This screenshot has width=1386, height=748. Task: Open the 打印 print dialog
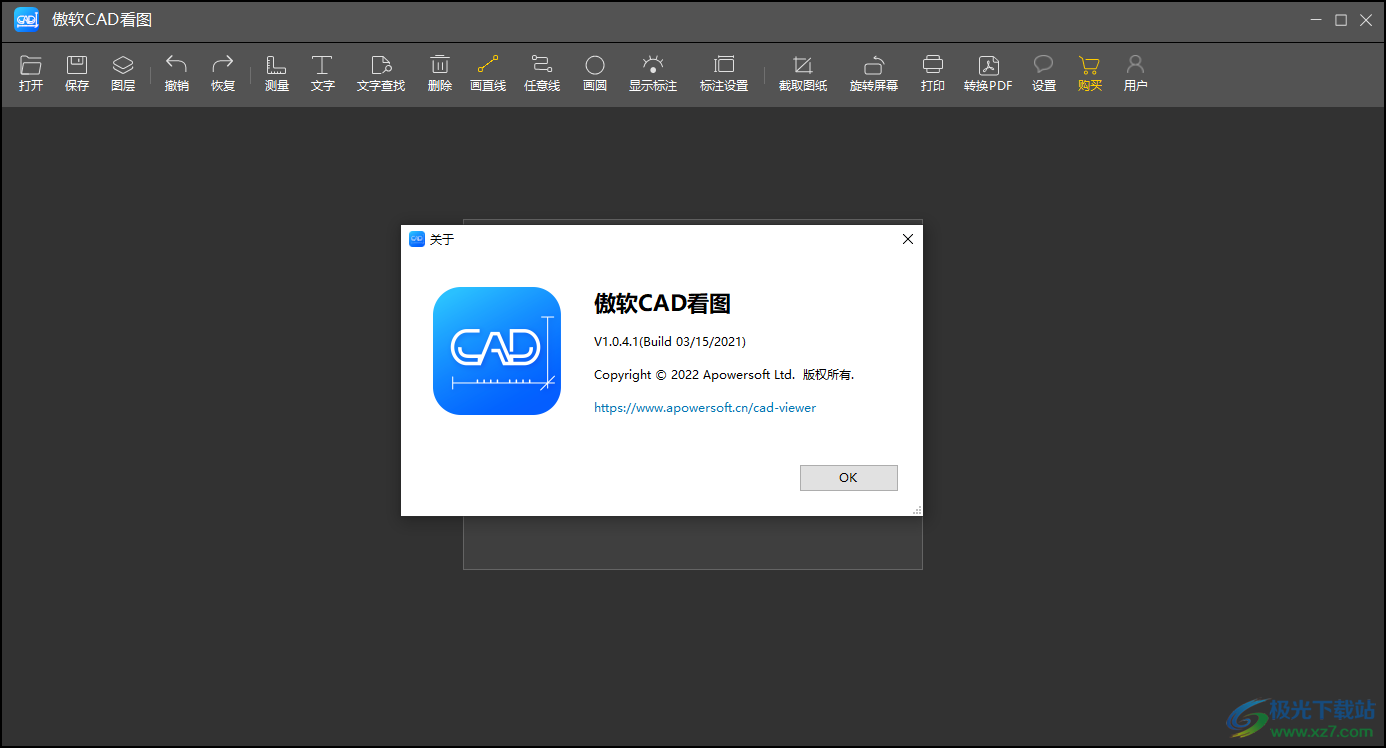coord(932,72)
